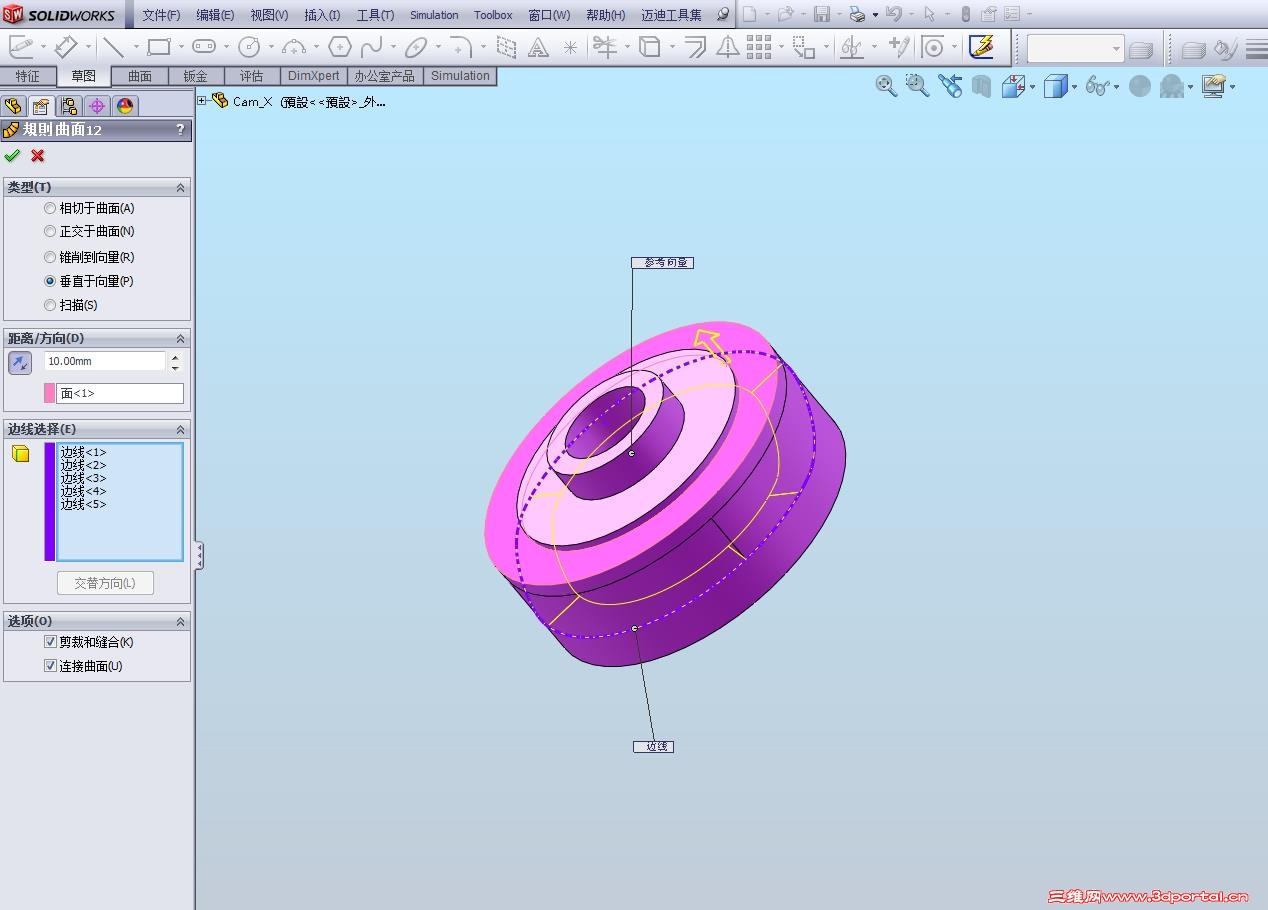
Task: Select the Centerpoint Arc tool
Action: 294,46
